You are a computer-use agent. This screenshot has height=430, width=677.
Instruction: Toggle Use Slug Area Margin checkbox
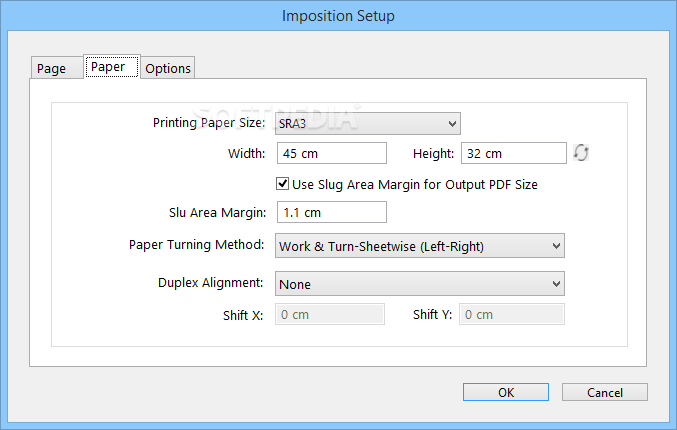pos(282,184)
